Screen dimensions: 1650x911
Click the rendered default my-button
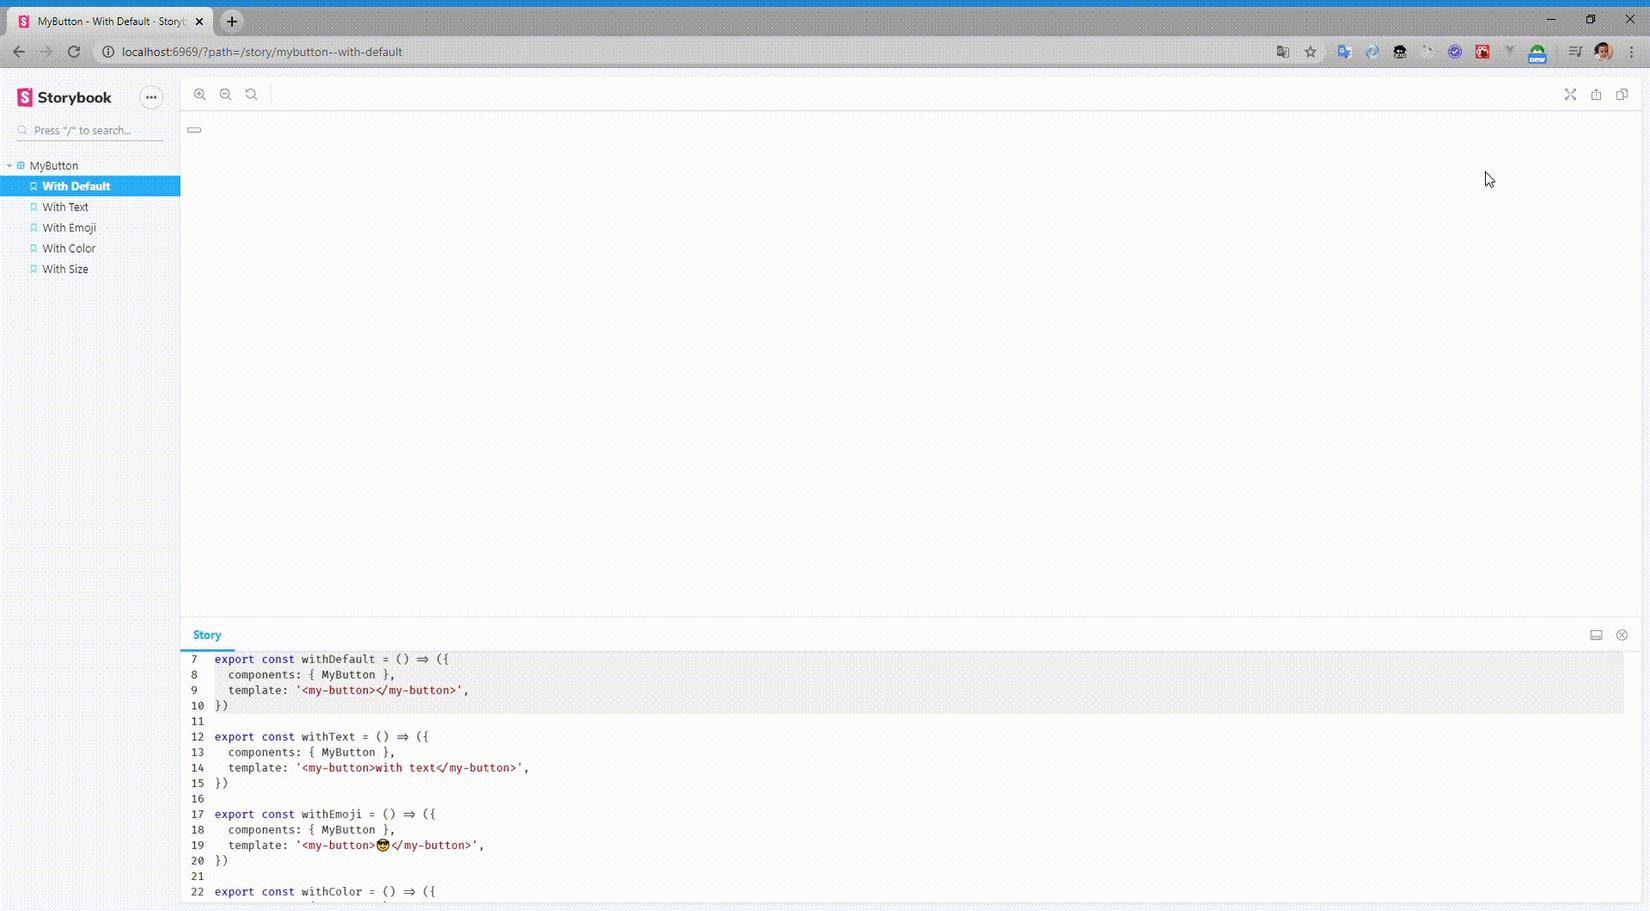pos(194,130)
